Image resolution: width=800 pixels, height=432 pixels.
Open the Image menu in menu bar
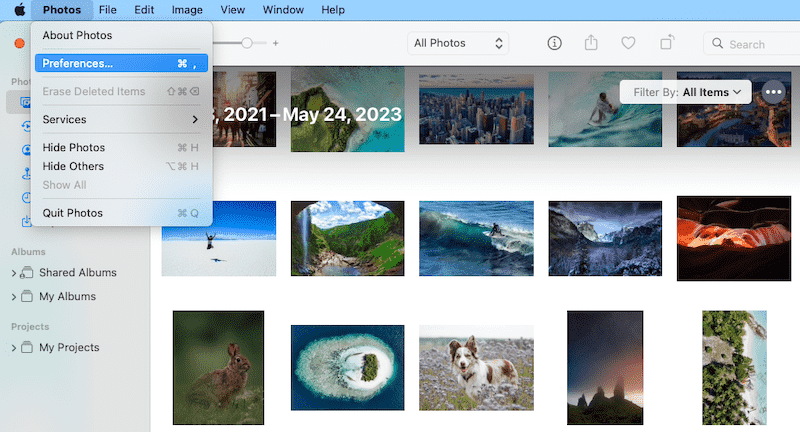[x=187, y=10]
